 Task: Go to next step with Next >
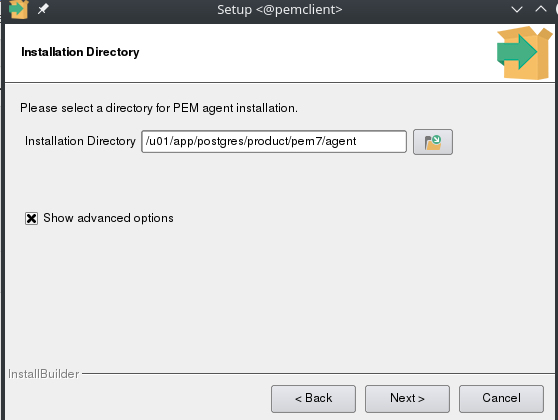click(407, 399)
